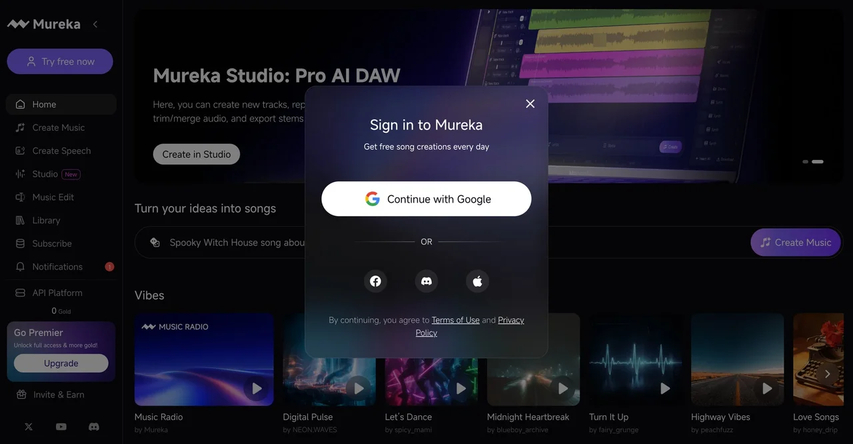Click Continue with Google button
The image size is (853, 444).
click(426, 199)
